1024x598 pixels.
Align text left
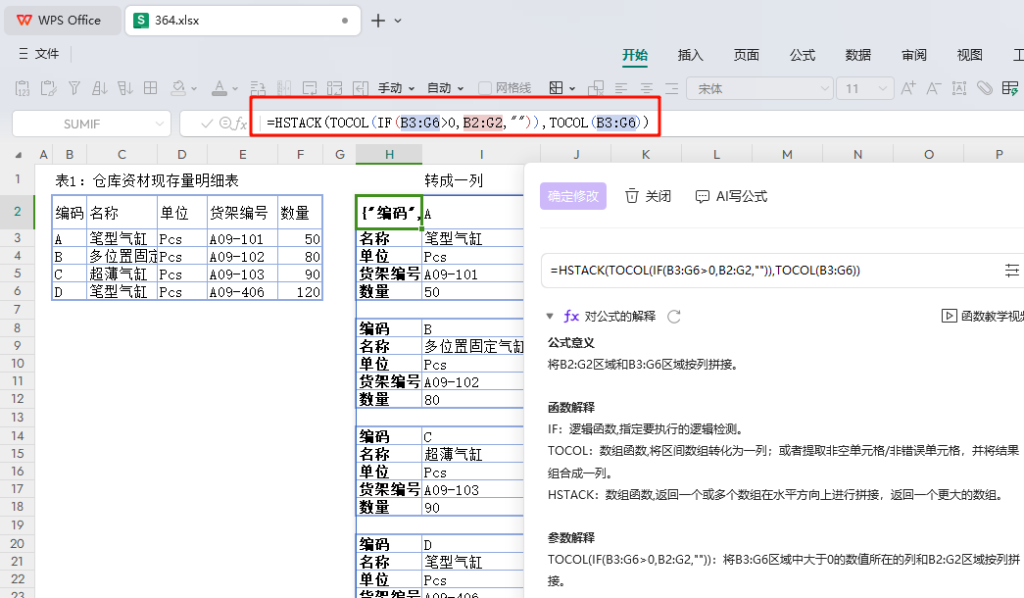[x=621, y=88]
